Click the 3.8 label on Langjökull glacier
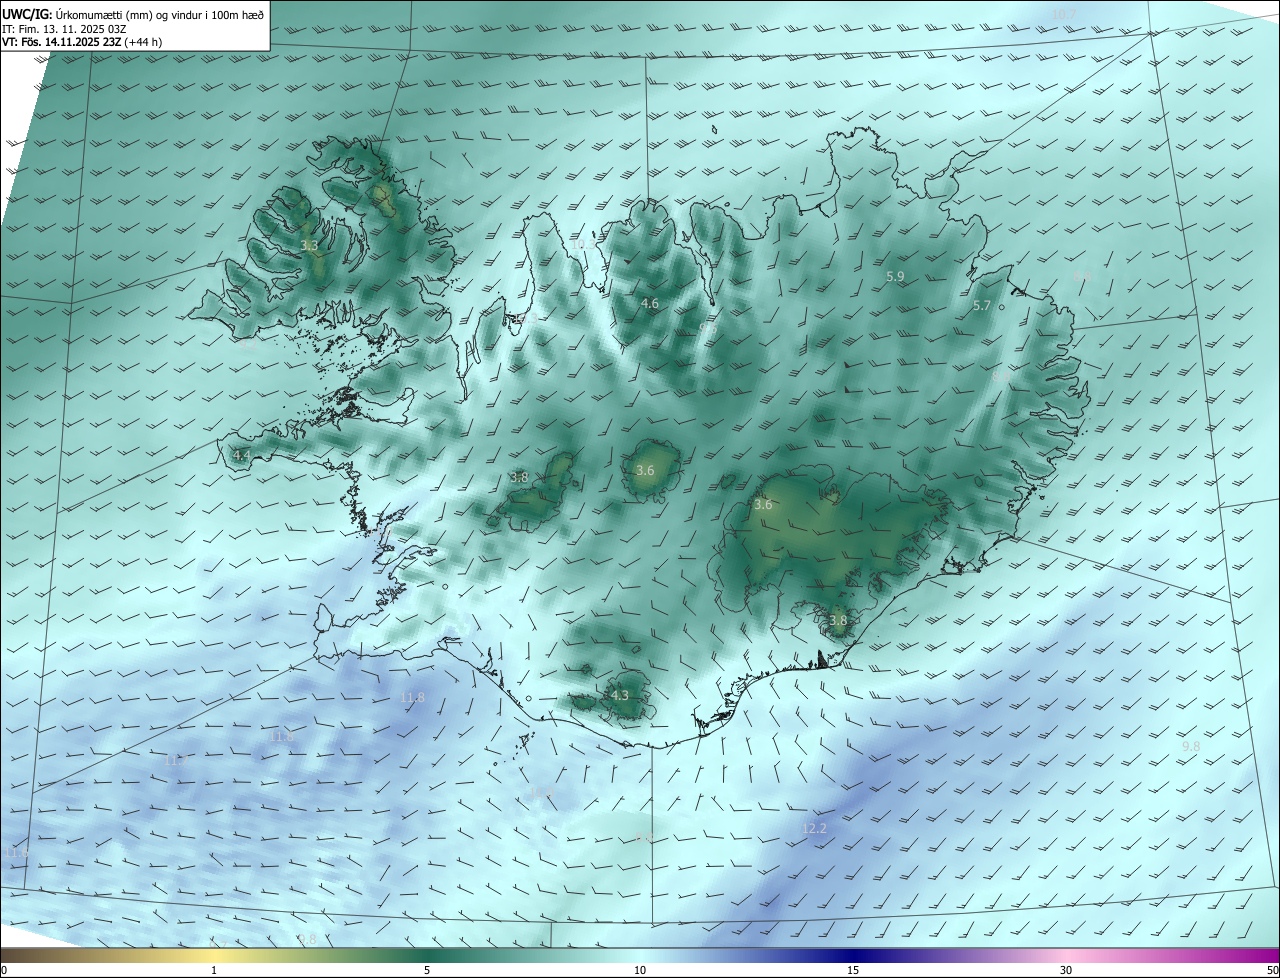1280x978 pixels. 519,478
